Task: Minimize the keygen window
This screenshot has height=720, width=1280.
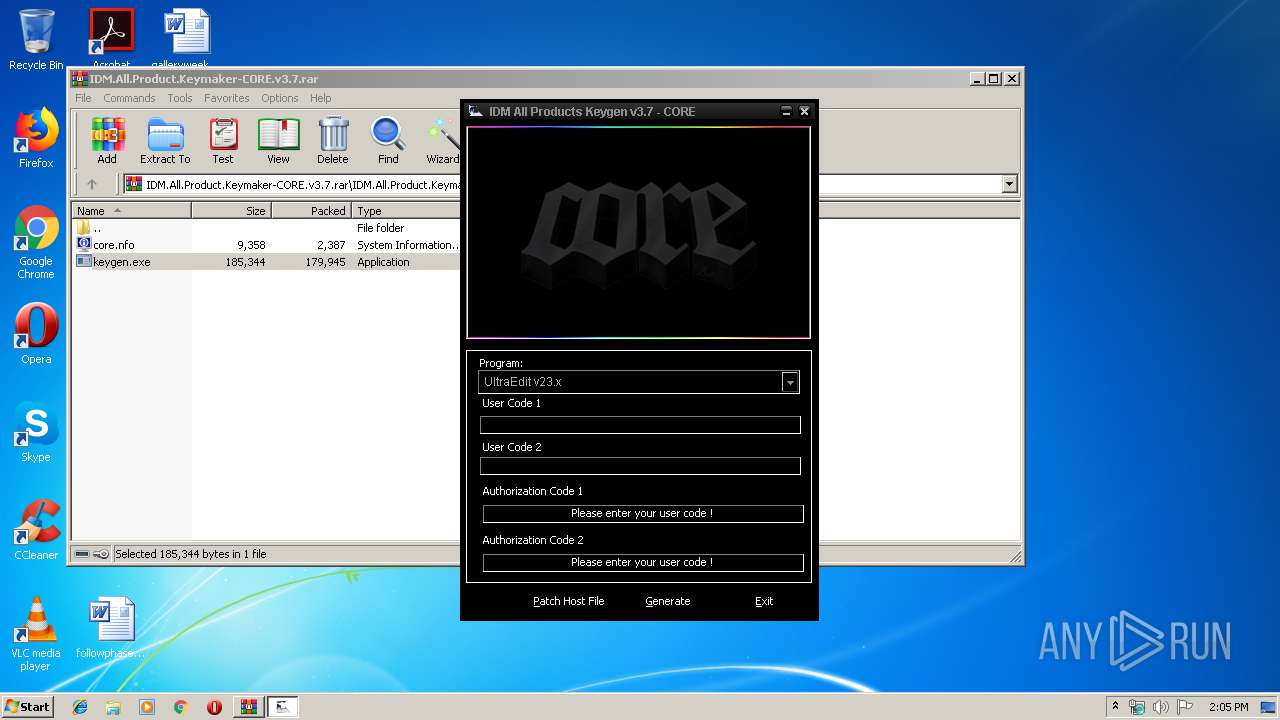Action: click(x=786, y=111)
